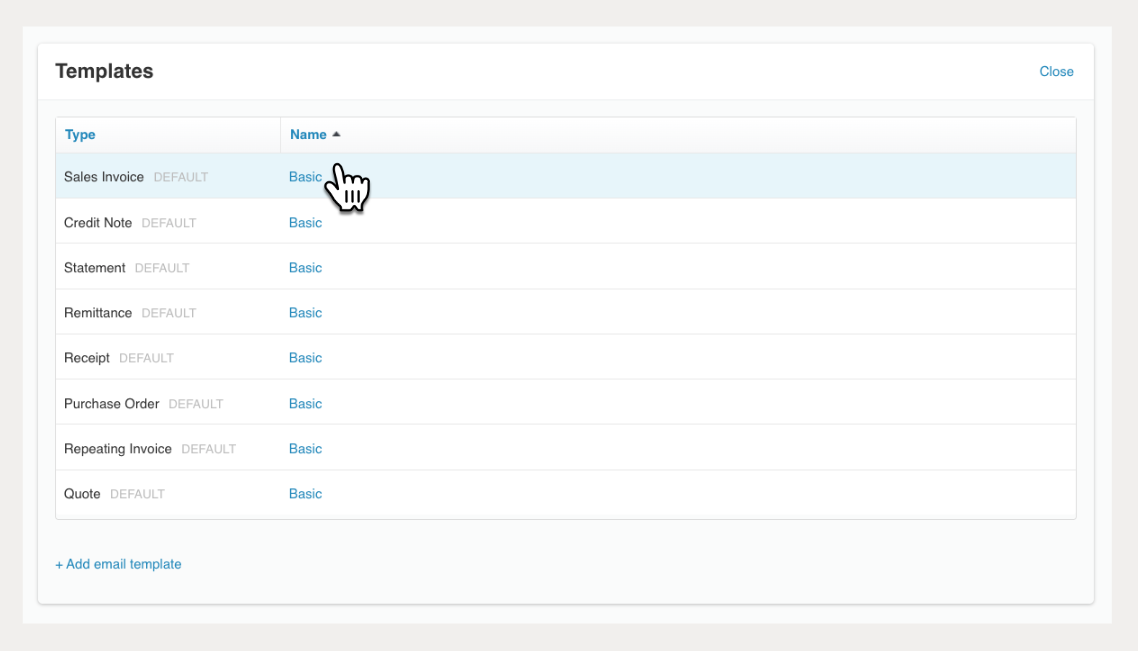Click the sort arrow beside Name
Image resolution: width=1138 pixels, height=651 pixels.
coord(337,134)
